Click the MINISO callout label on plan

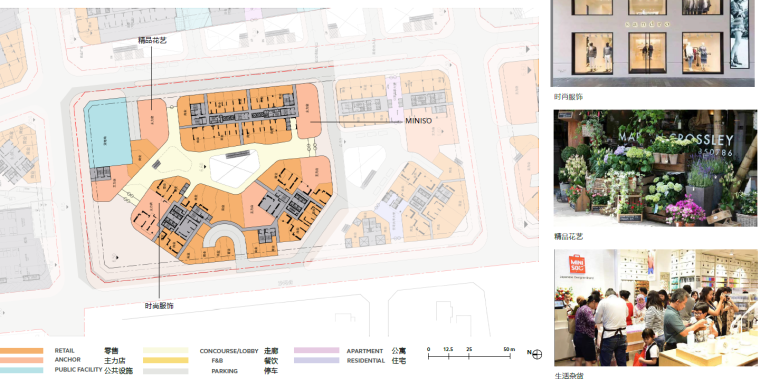tap(418, 121)
